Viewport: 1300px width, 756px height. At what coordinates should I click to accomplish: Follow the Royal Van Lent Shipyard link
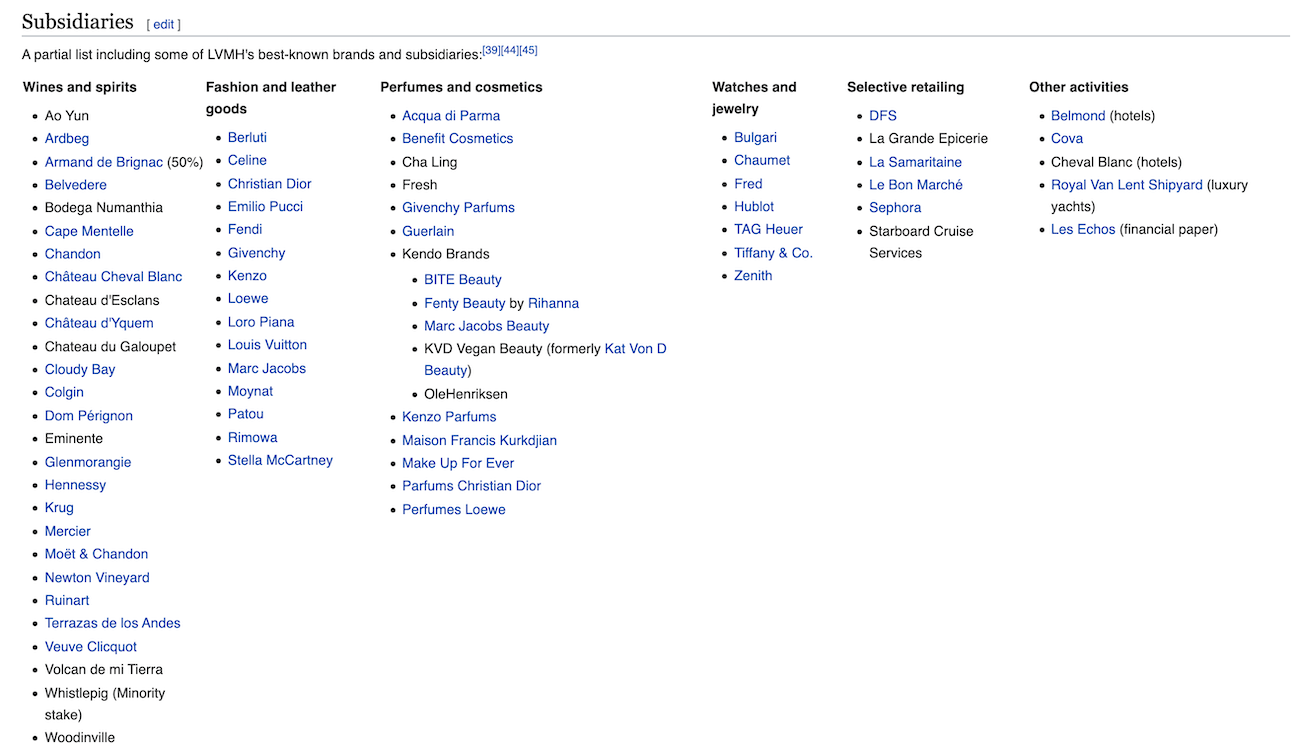pos(1127,185)
